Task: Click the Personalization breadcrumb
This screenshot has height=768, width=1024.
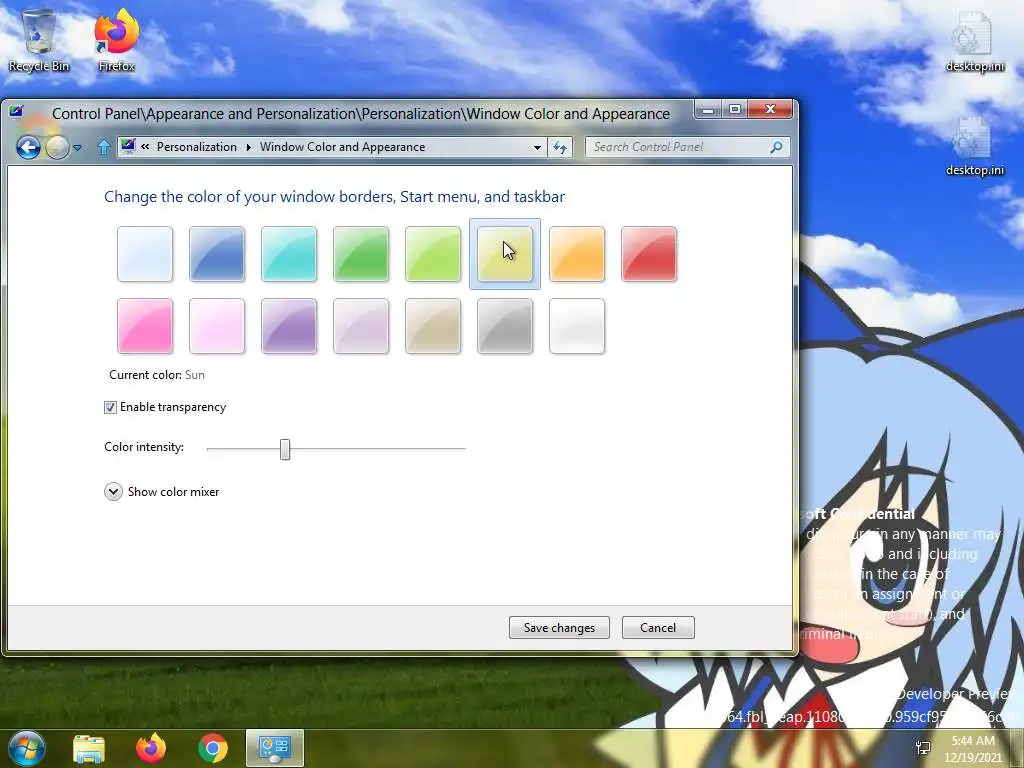Action: (197, 147)
